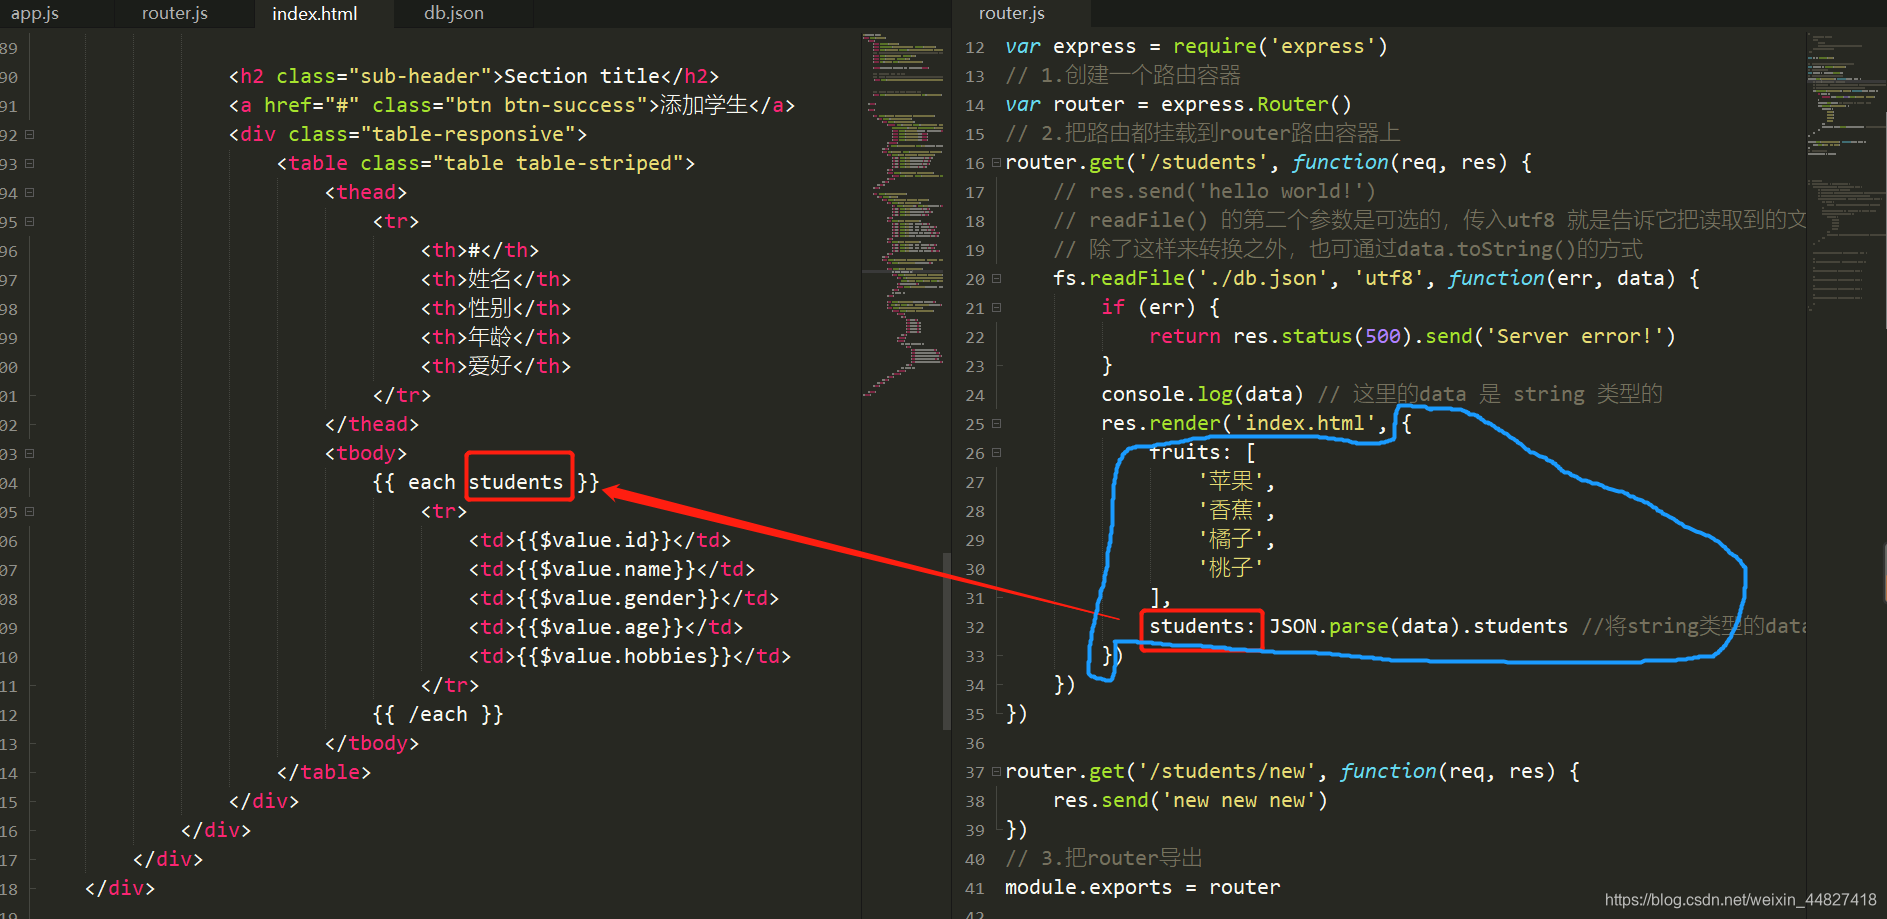The image size is (1887, 919).
Task: Click the '香蕉' array item
Action: tap(1231, 510)
